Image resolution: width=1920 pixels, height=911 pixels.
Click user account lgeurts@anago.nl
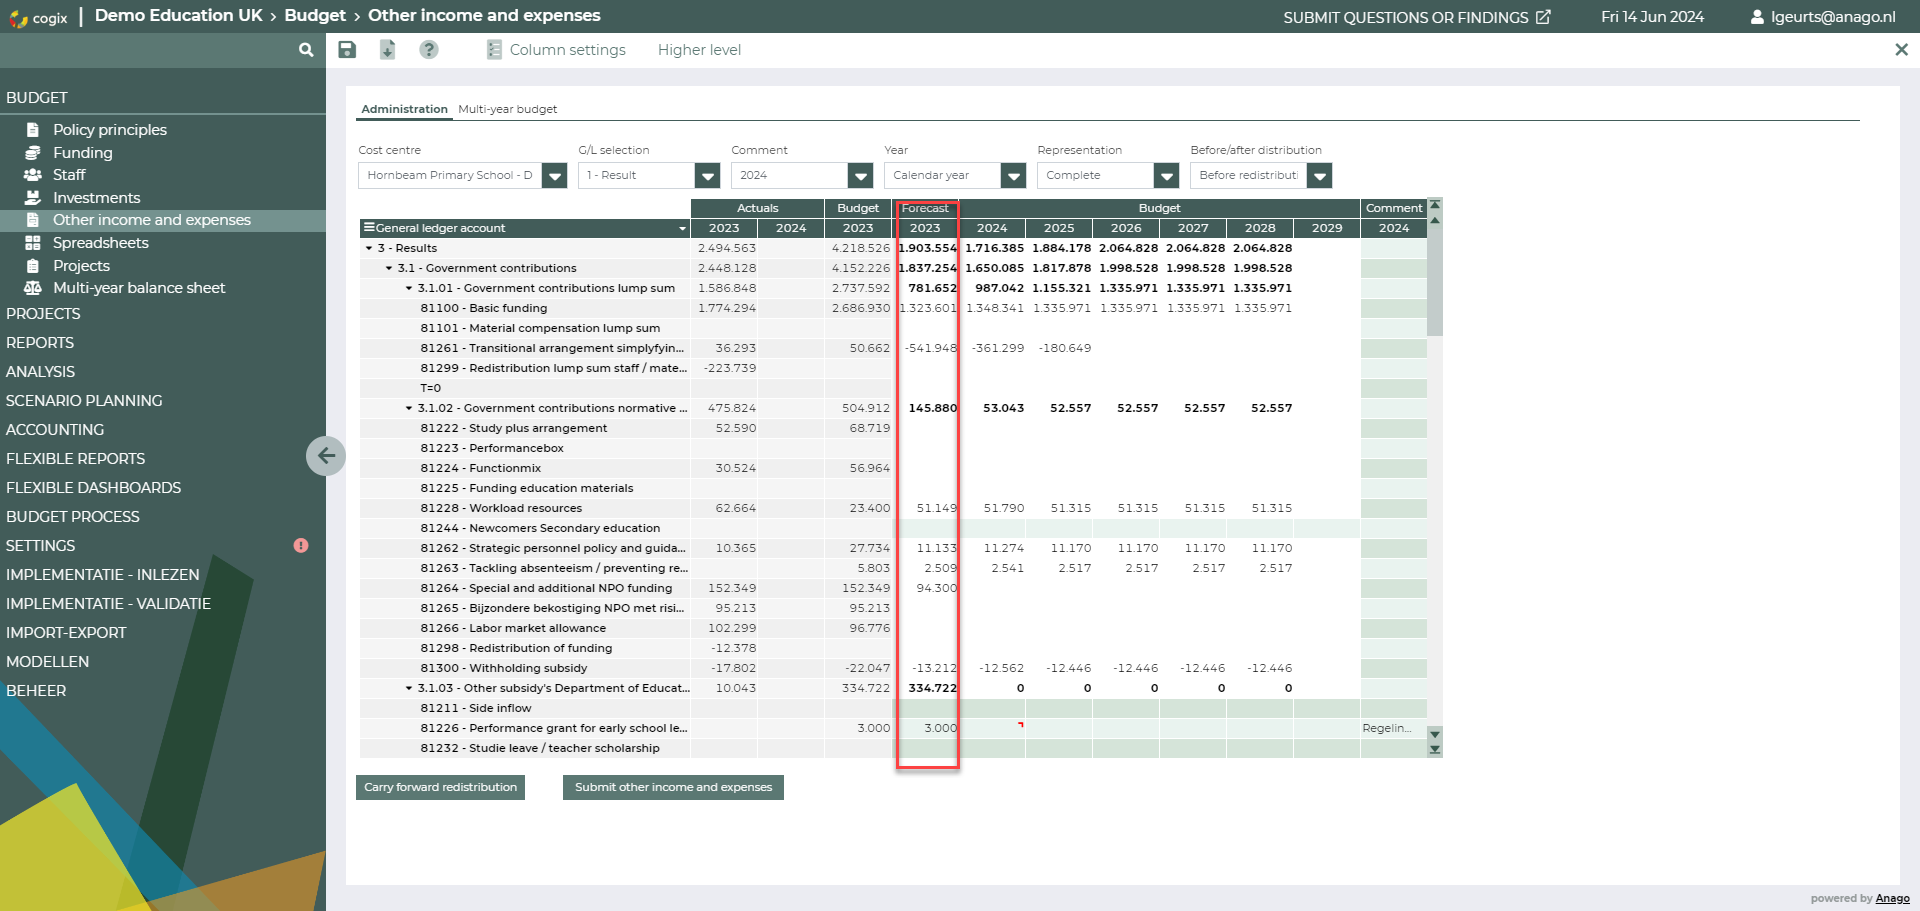point(1832,17)
